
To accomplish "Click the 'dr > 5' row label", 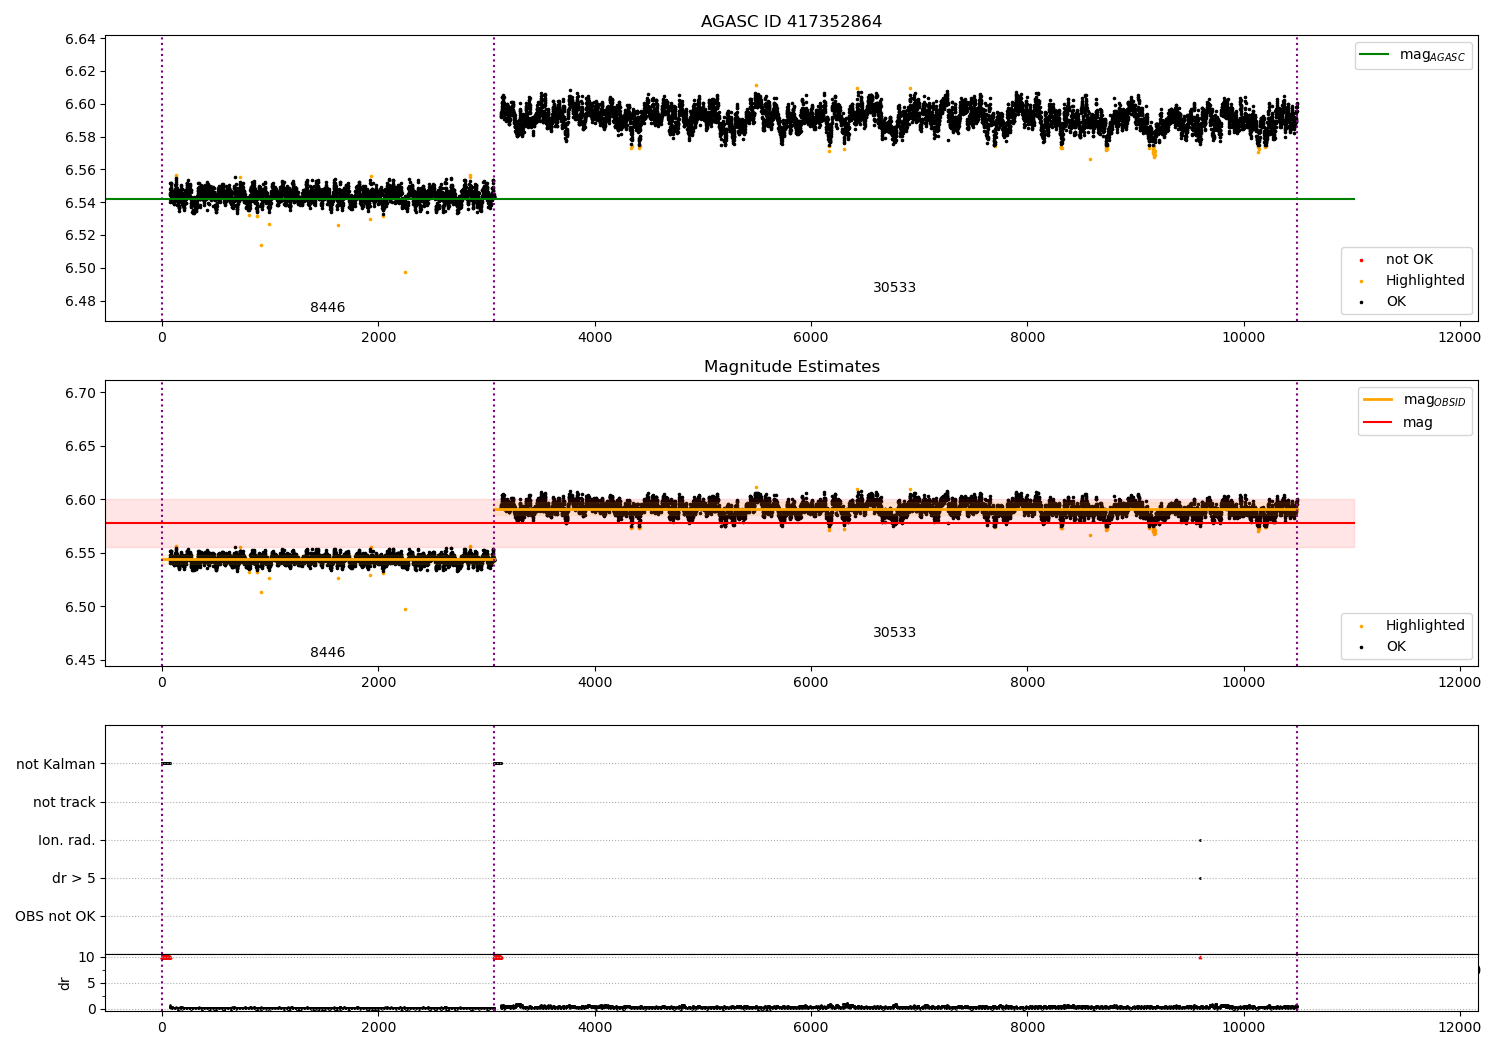I will point(74,878).
